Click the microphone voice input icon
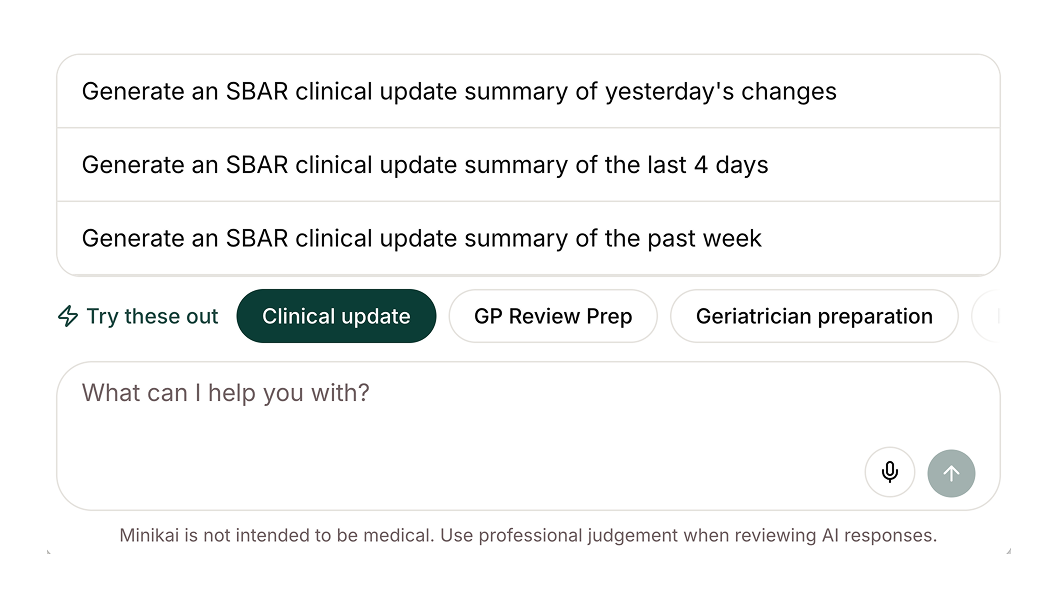 pos(890,472)
